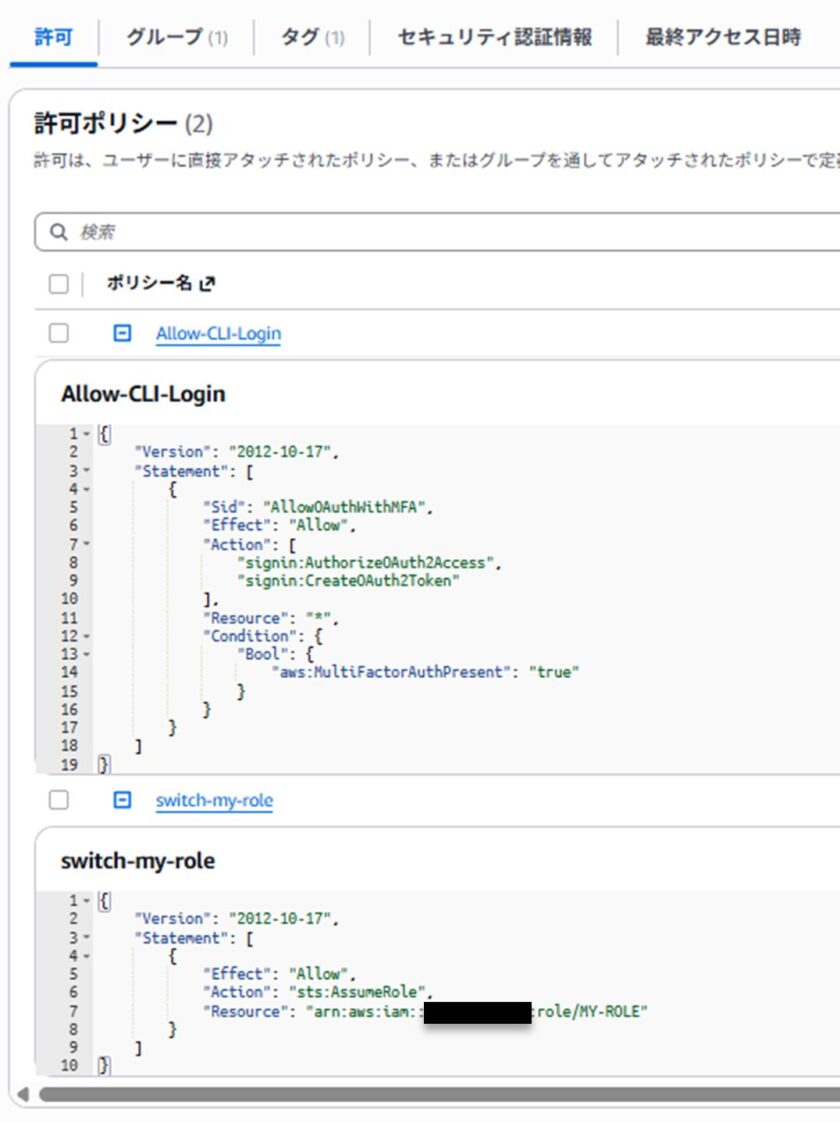840x1123 pixels.
Task: Fold the Condition block at line 12
Action: coord(87,636)
